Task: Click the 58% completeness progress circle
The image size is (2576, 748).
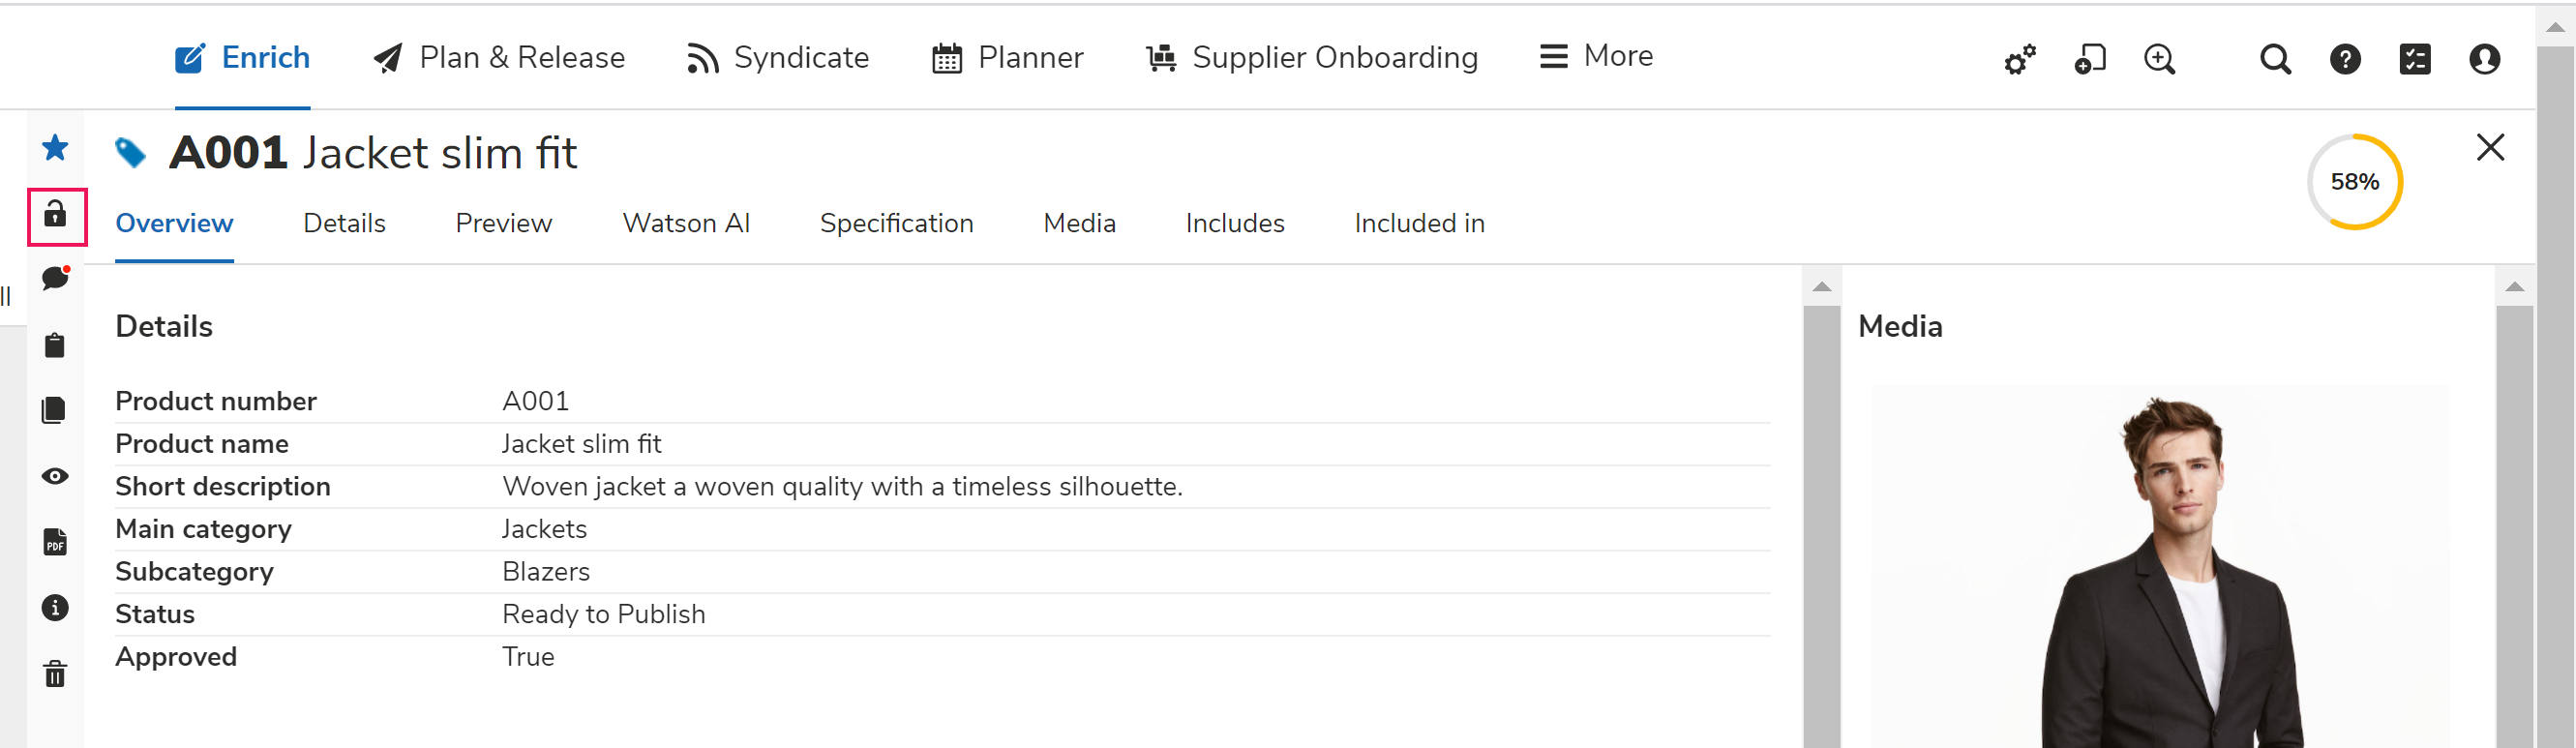Action: [x=2354, y=182]
